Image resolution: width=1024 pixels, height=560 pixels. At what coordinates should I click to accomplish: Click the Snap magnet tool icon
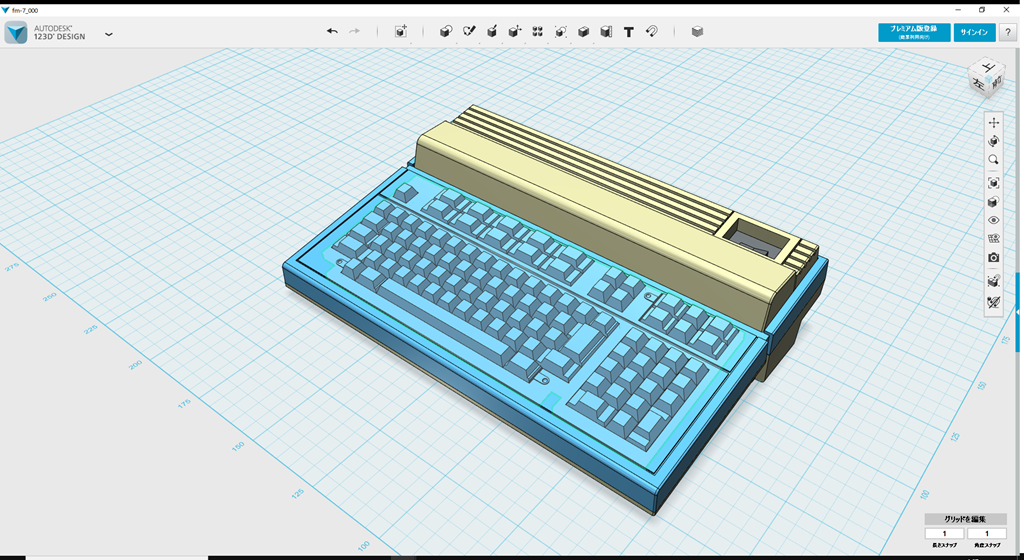[x=651, y=32]
